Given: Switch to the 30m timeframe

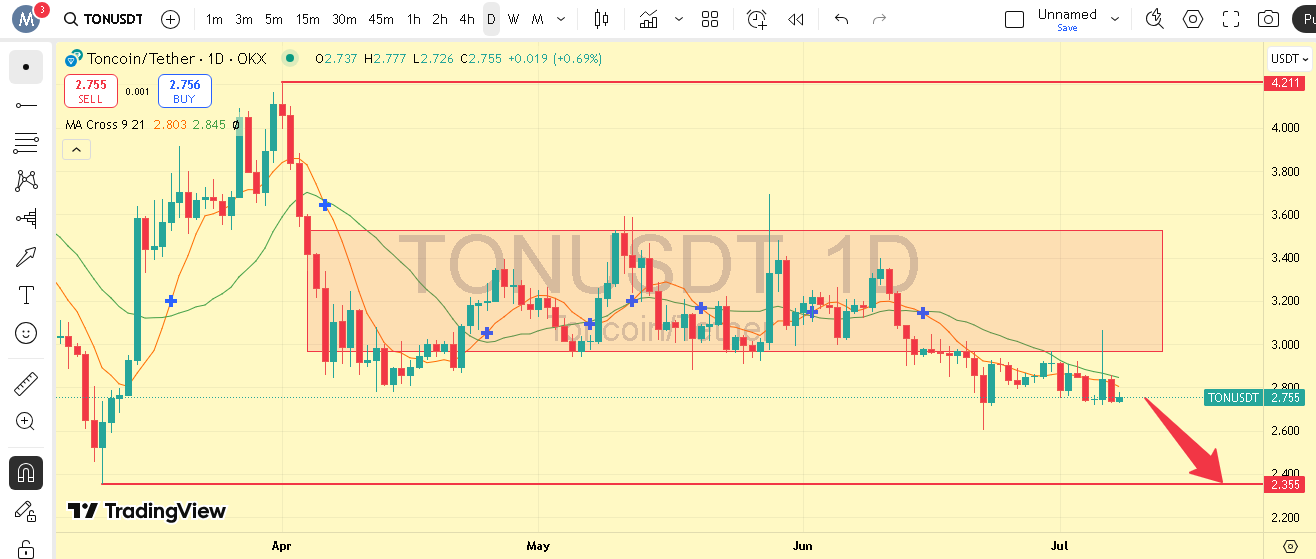Looking at the screenshot, I should click(x=344, y=19).
